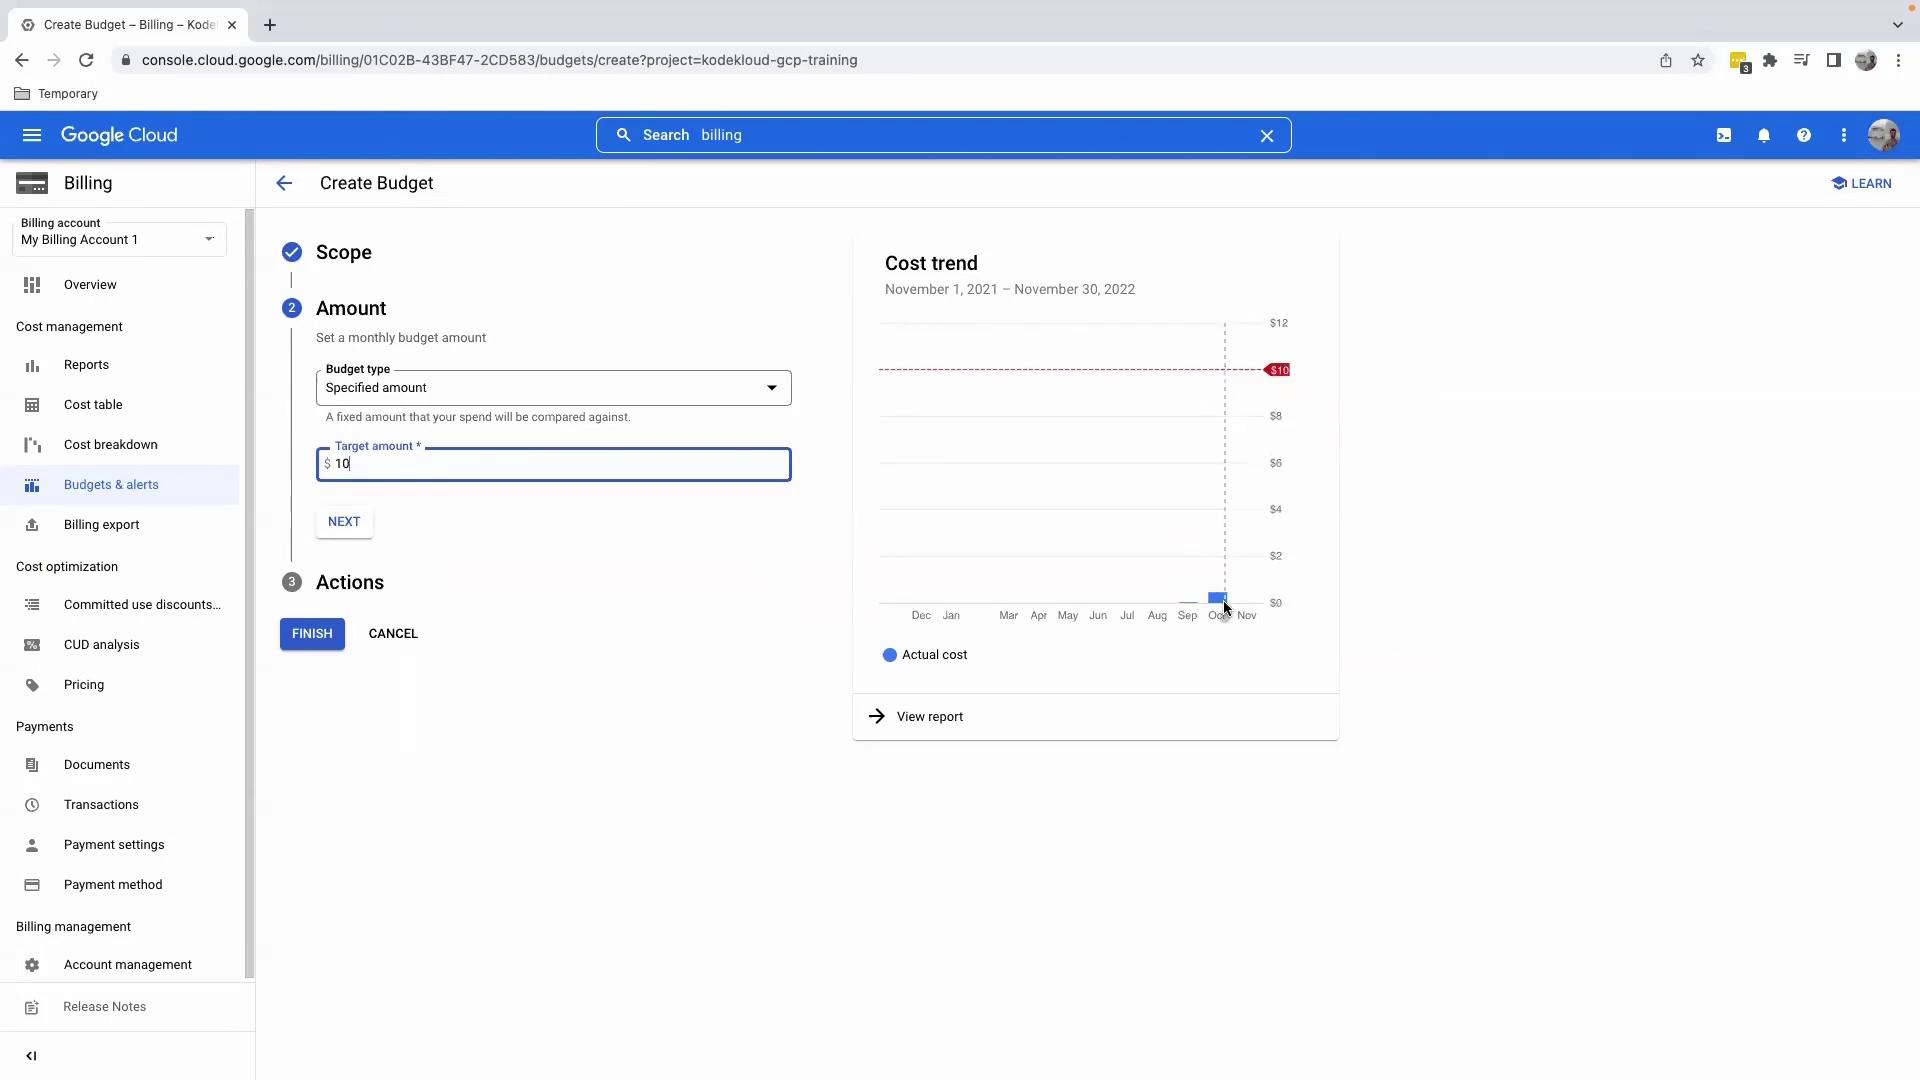Open the Google Cloud navigation menu
The image size is (1920, 1080).
32,135
